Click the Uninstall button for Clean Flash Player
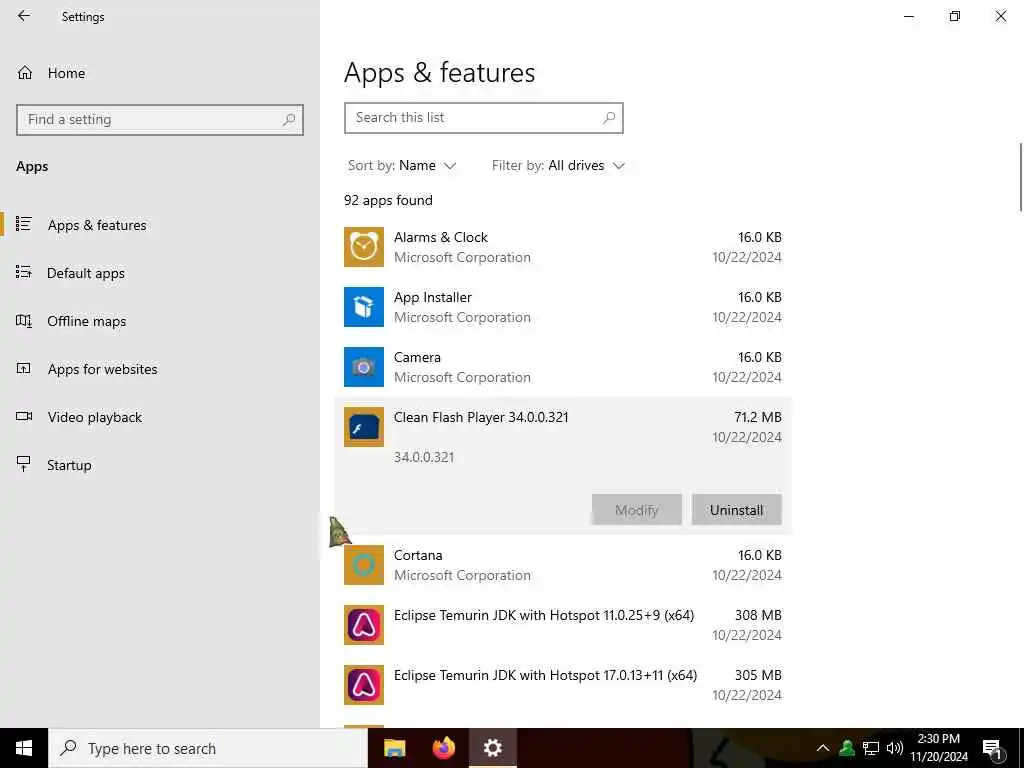The height and width of the screenshot is (768, 1024). [x=736, y=509]
